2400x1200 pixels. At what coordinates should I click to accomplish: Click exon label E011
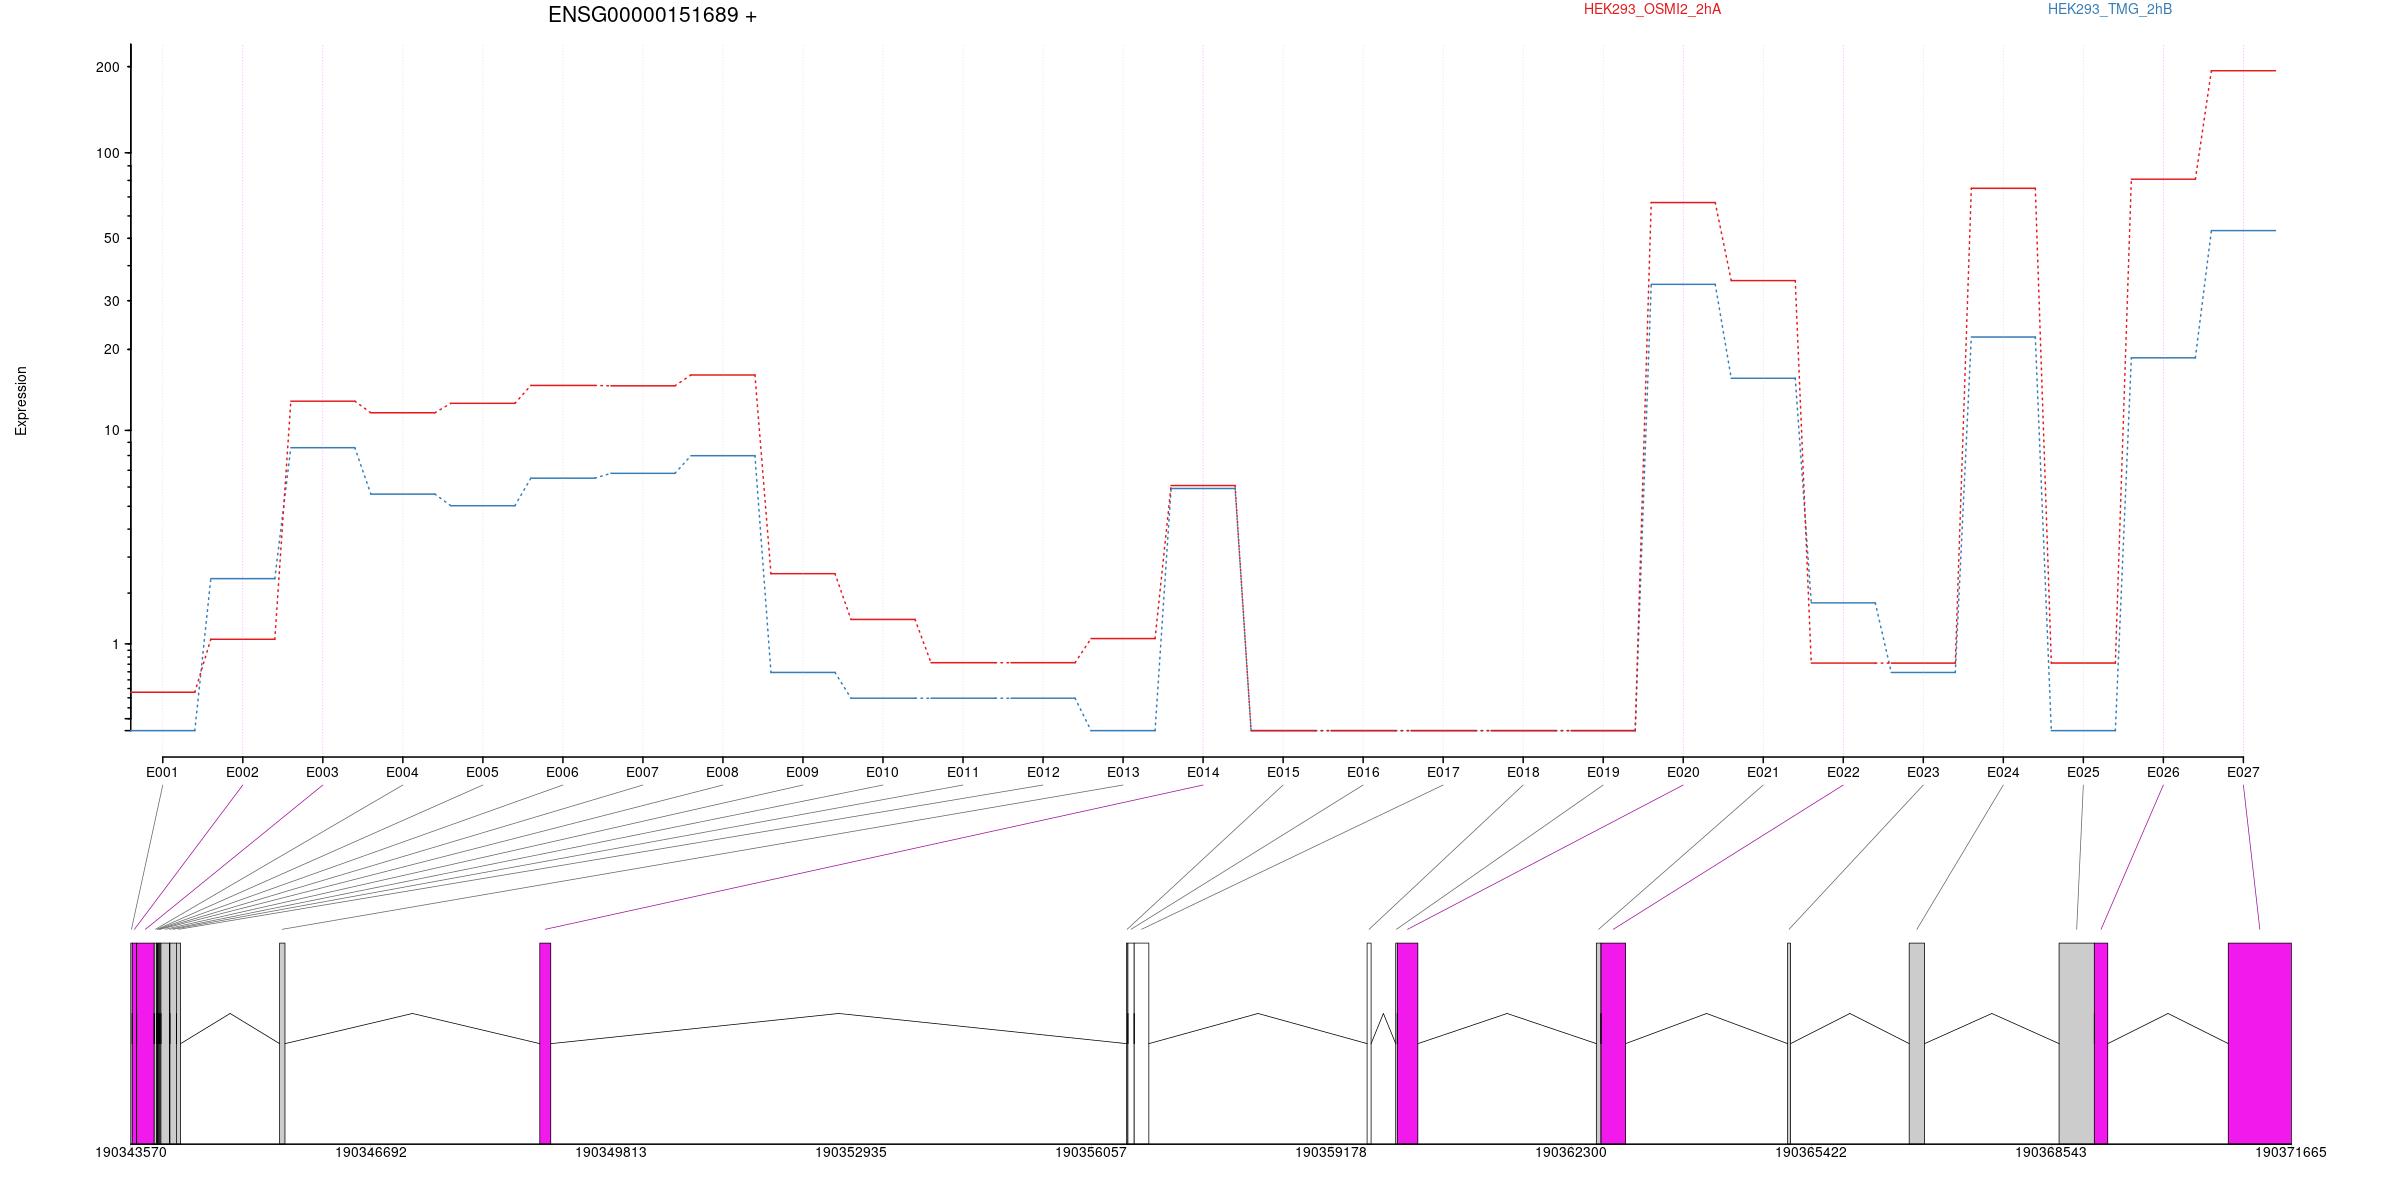(963, 772)
